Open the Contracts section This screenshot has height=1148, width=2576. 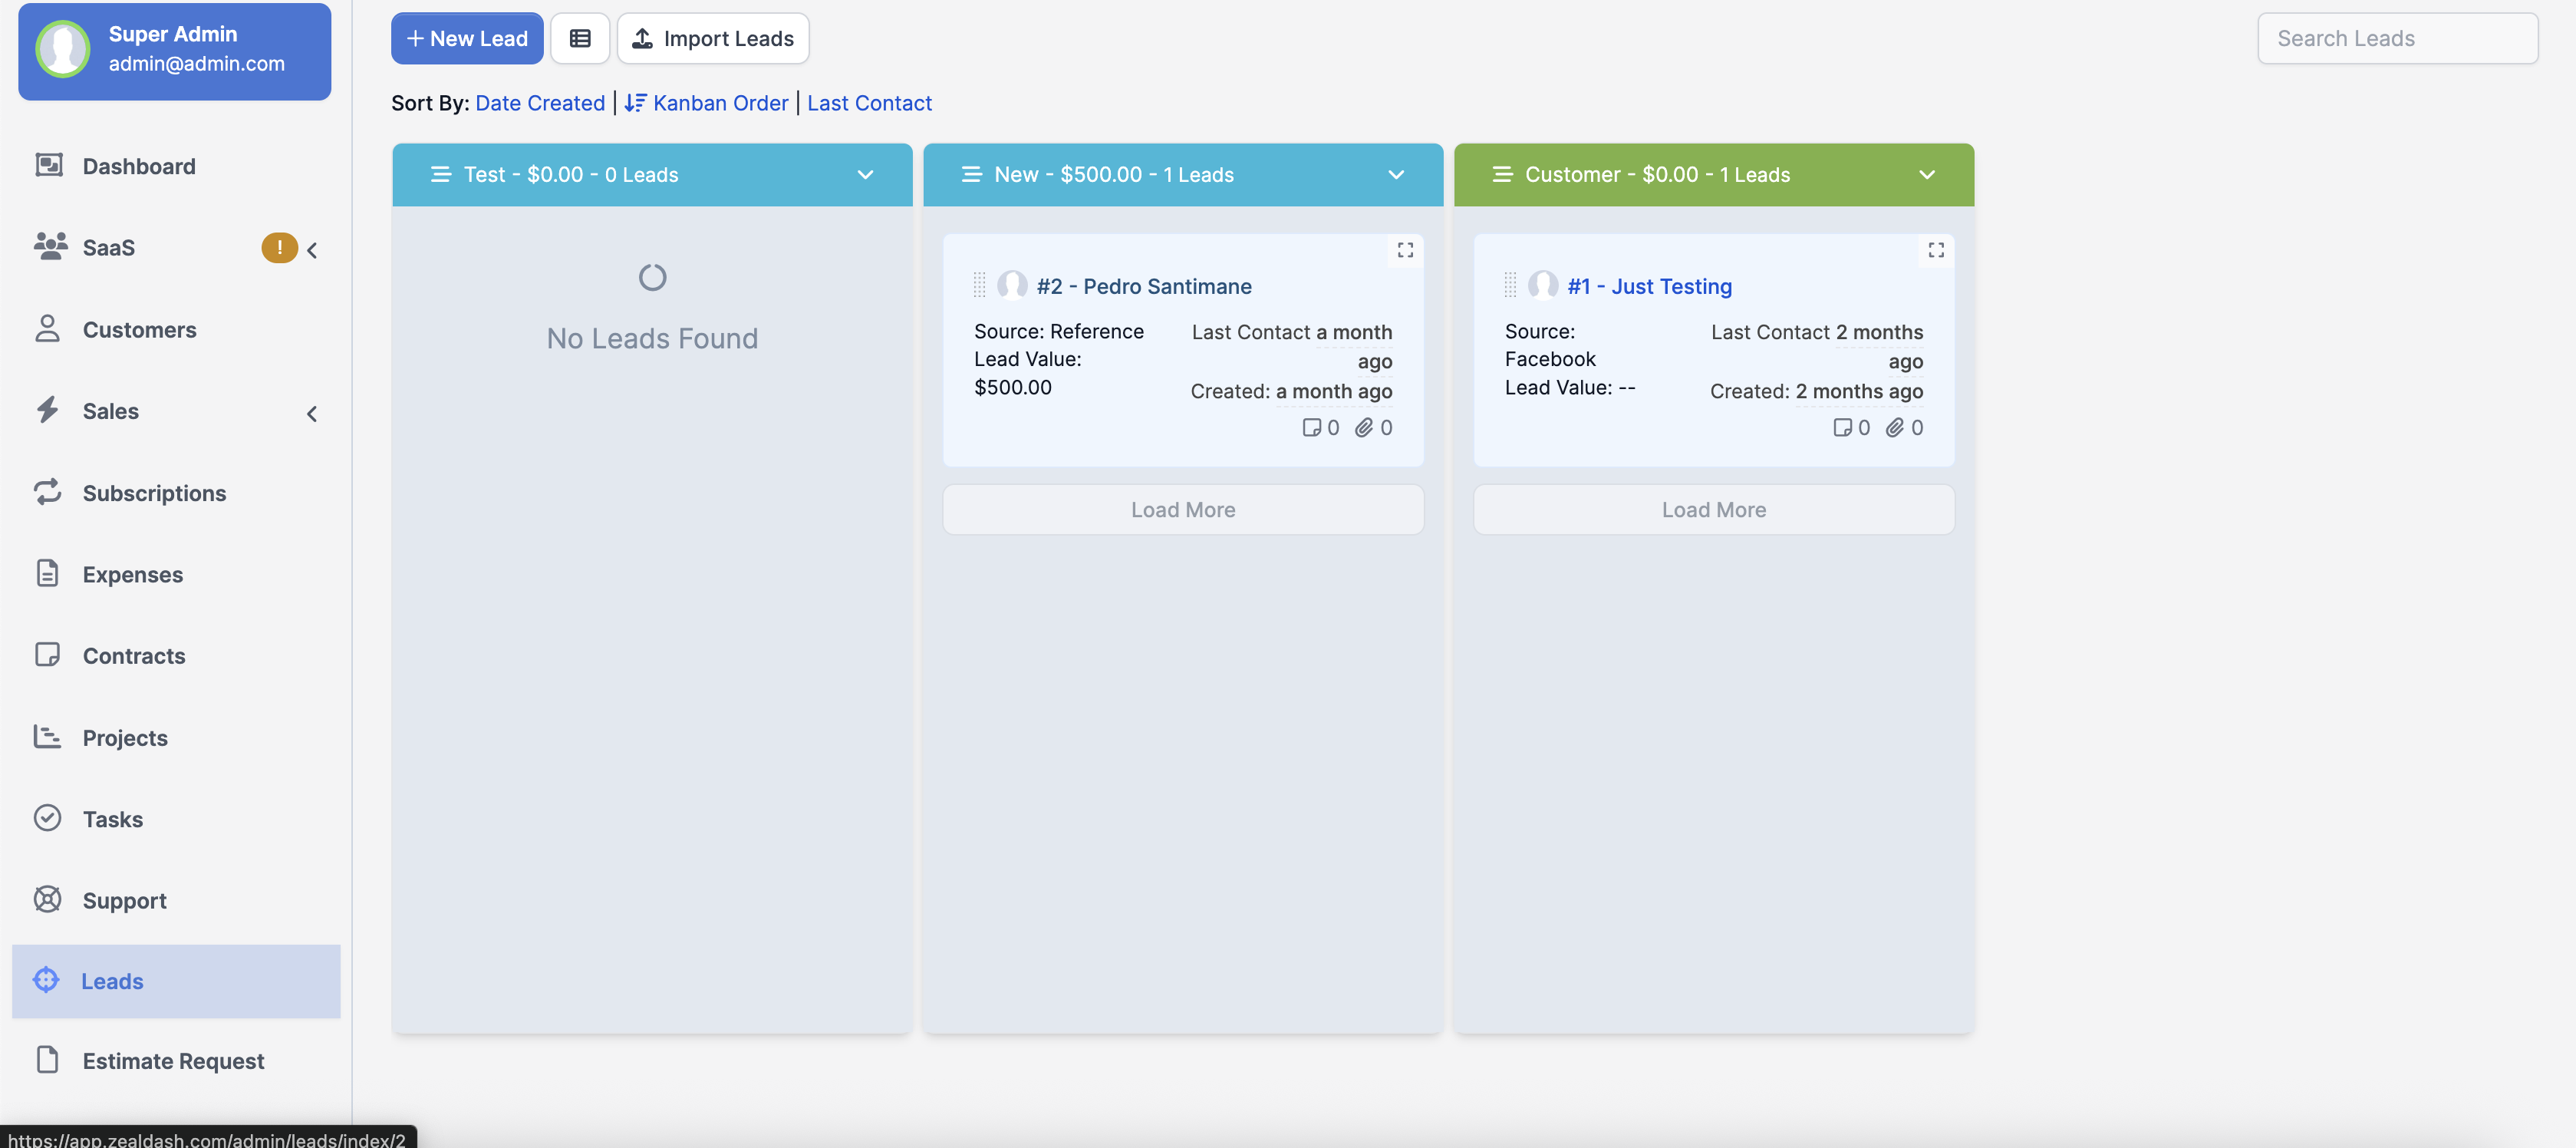[134, 656]
